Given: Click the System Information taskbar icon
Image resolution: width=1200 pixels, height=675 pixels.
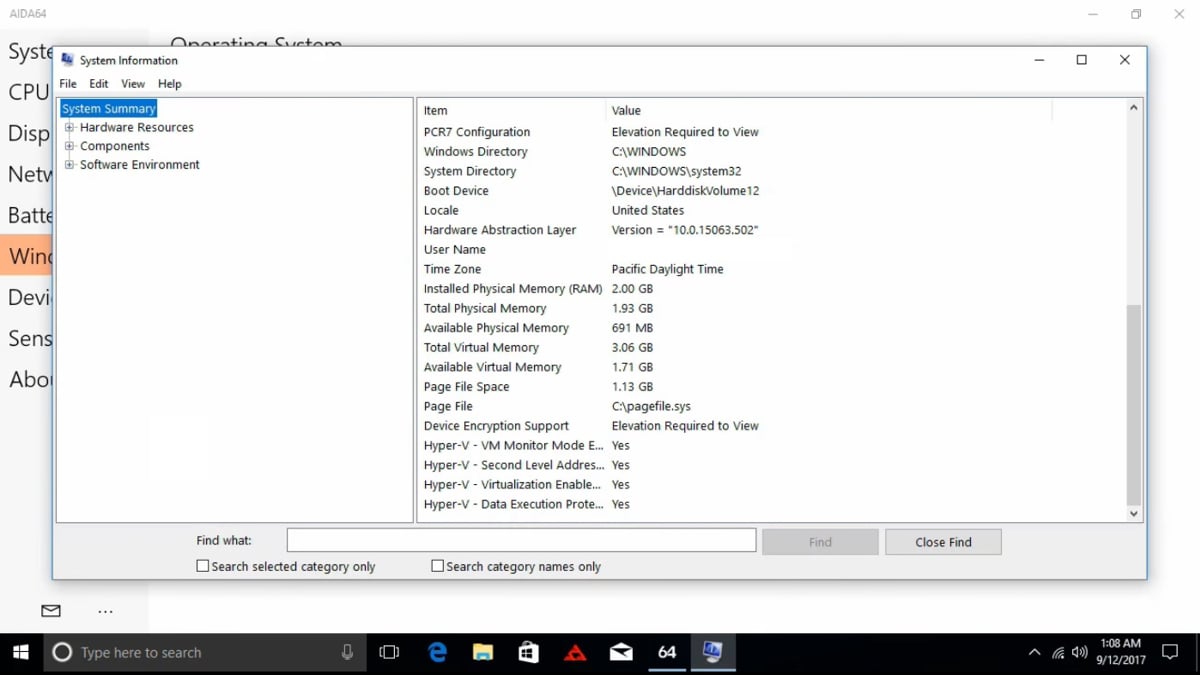Looking at the screenshot, I should 713,652.
